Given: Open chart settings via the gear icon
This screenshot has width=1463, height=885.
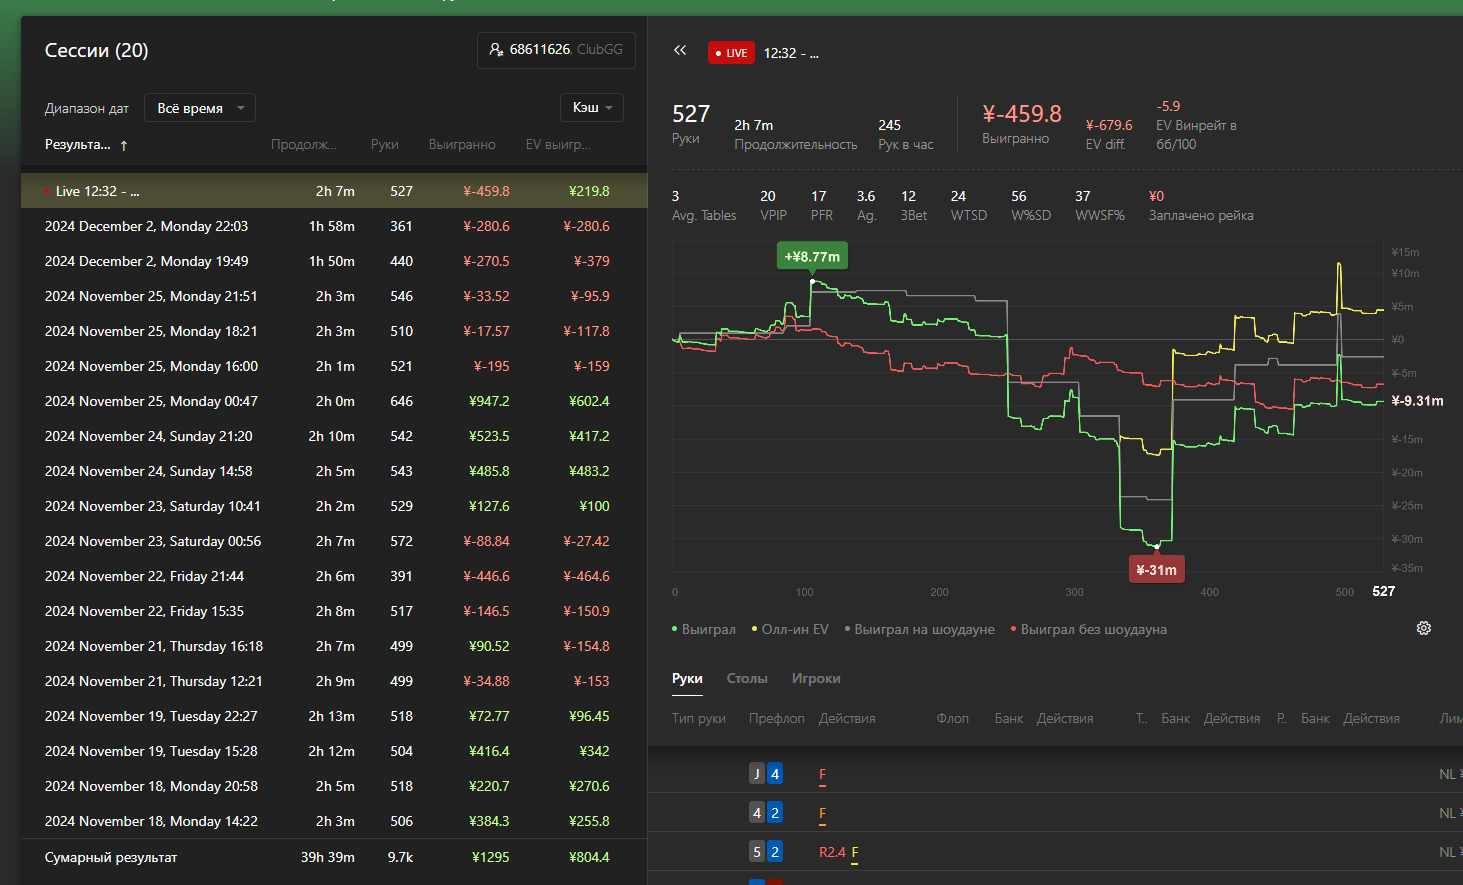Looking at the screenshot, I should (1424, 628).
